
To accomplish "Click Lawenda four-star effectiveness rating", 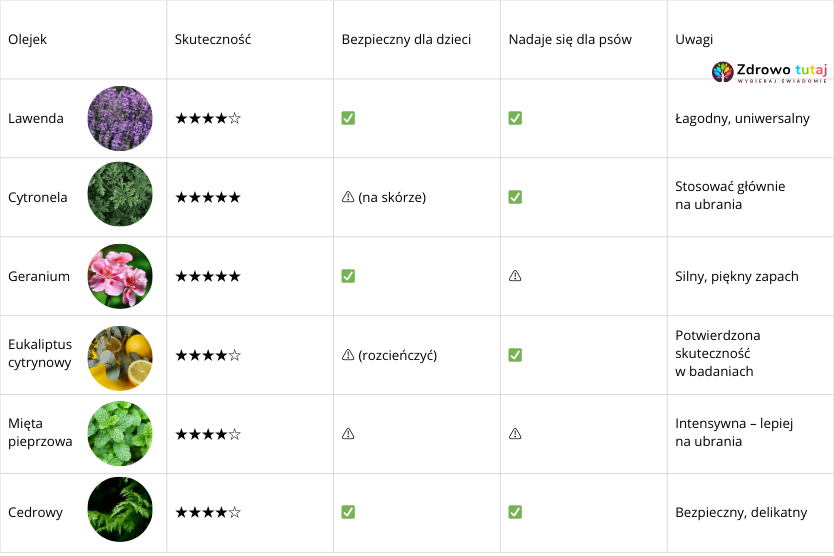I will pyautogui.click(x=208, y=118).
